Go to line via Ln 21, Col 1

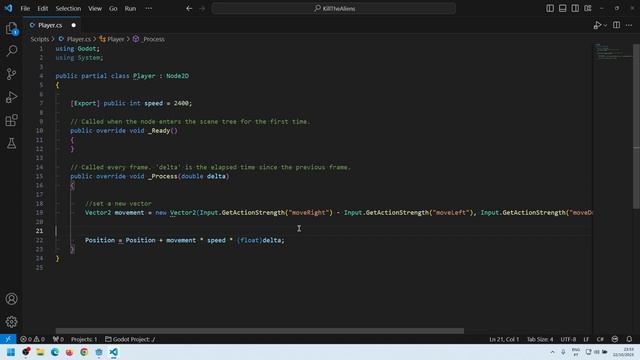coord(504,339)
